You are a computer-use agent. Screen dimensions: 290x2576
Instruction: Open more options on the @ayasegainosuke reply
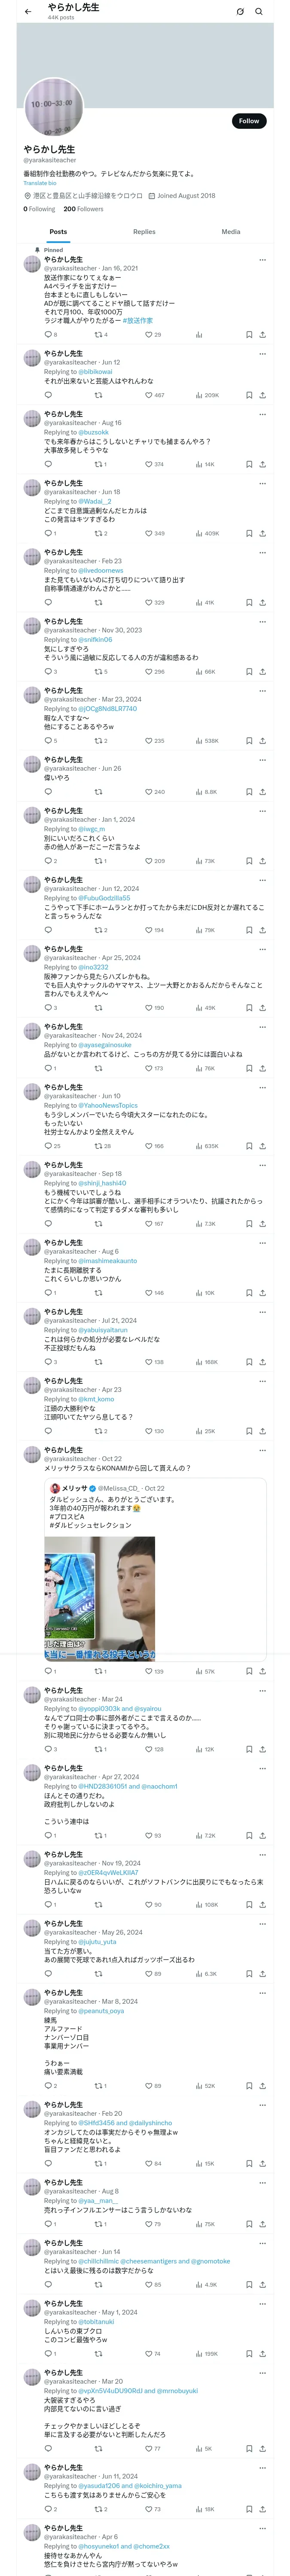coord(262,1027)
